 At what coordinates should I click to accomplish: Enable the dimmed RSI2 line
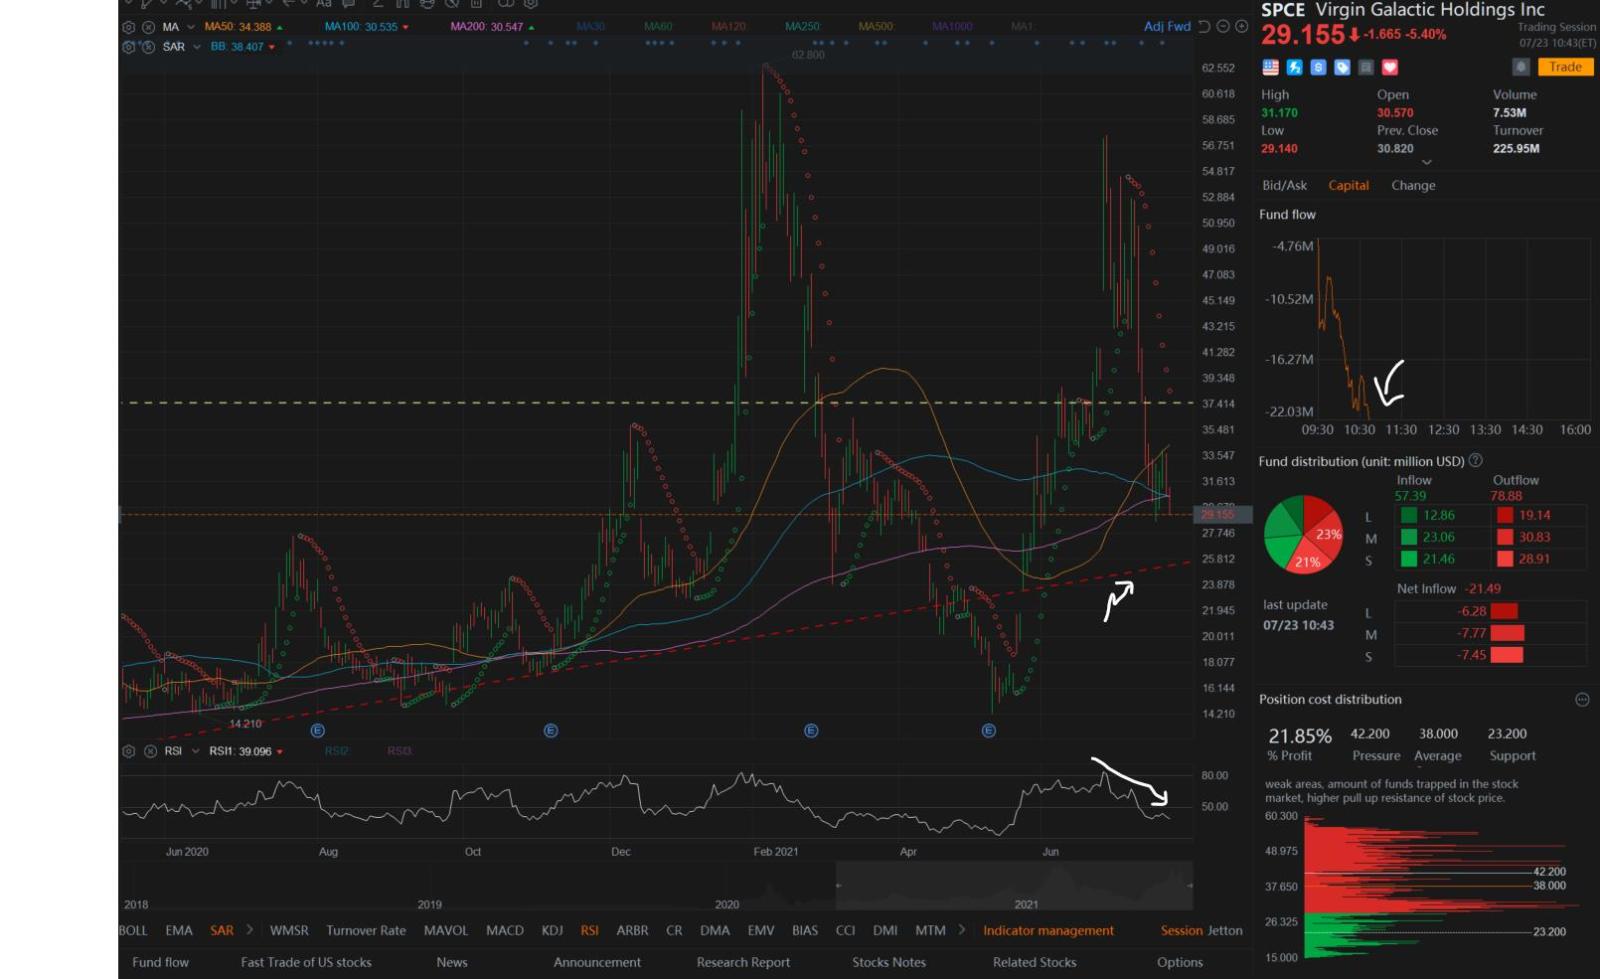(336, 751)
